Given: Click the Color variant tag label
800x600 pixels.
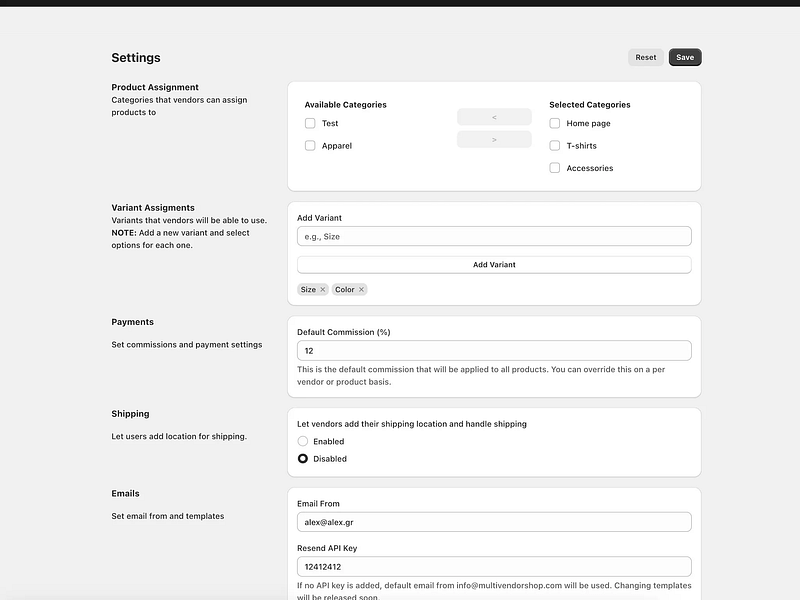Looking at the screenshot, I should (344, 290).
